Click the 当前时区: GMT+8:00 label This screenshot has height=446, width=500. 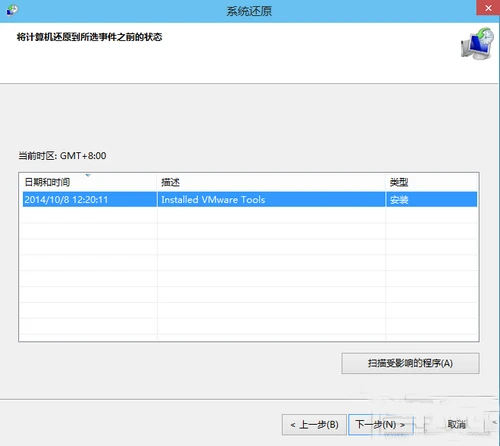(62, 156)
